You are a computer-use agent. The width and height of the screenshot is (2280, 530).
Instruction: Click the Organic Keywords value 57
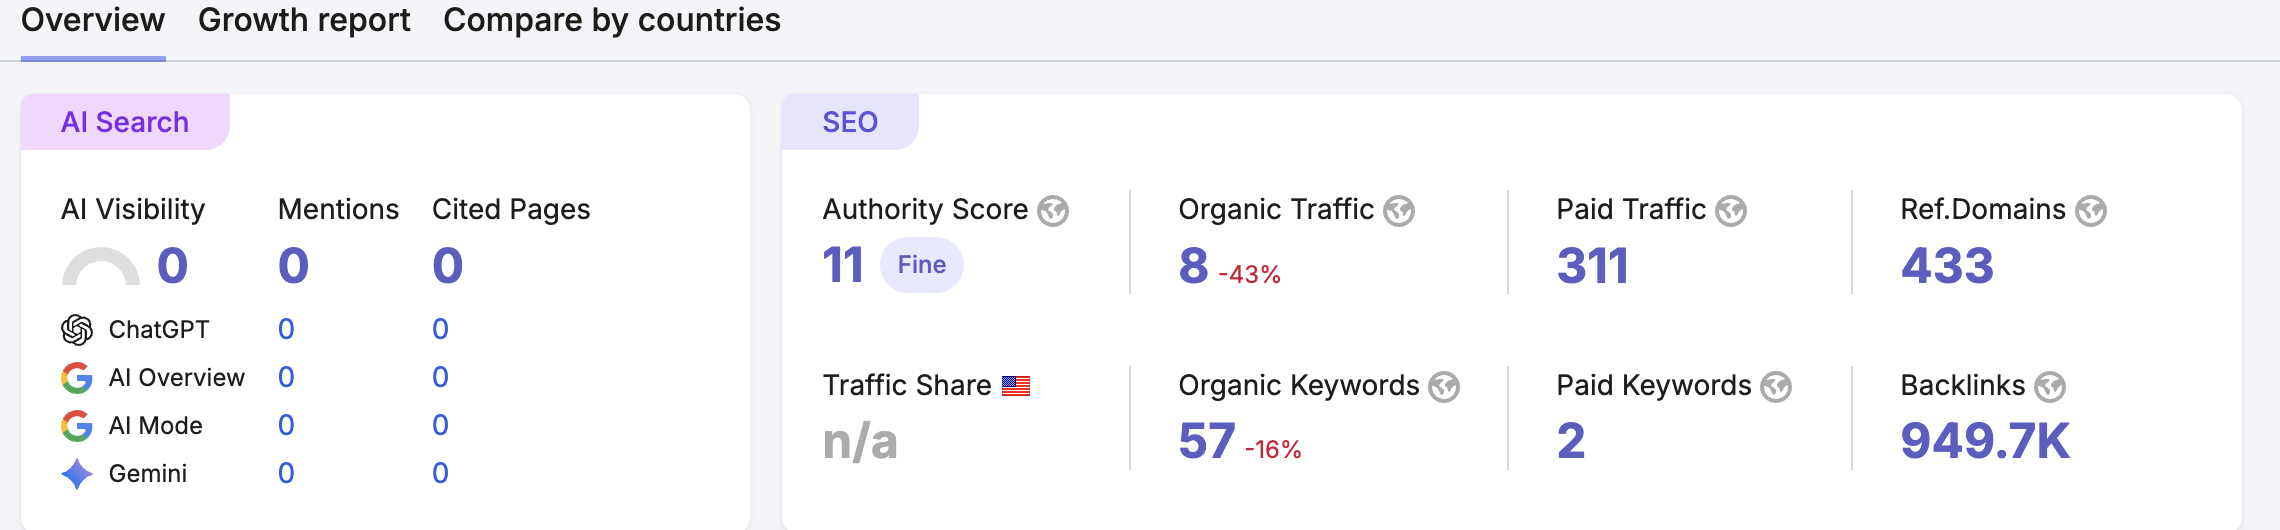(x=1207, y=441)
